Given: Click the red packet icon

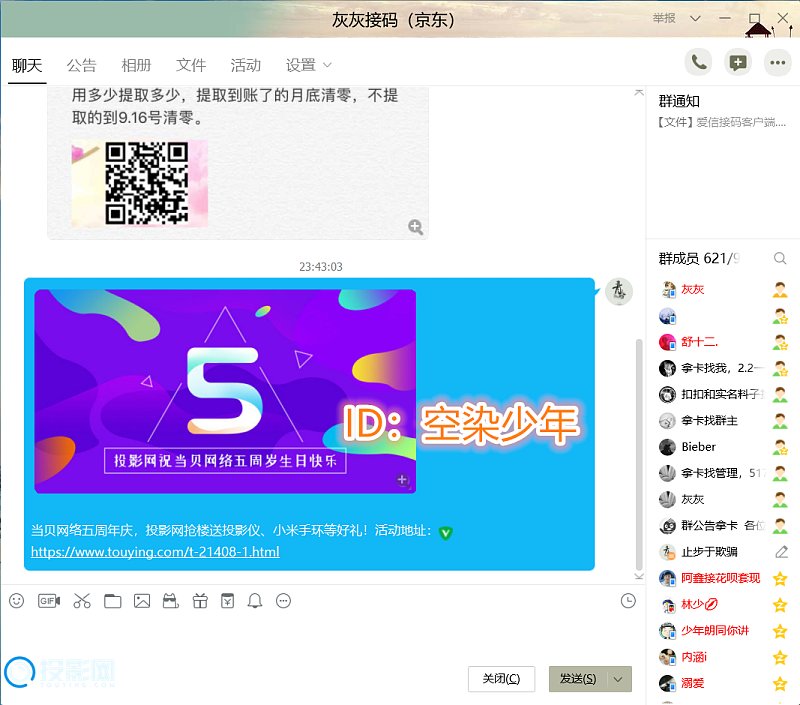Looking at the screenshot, I should tap(227, 601).
